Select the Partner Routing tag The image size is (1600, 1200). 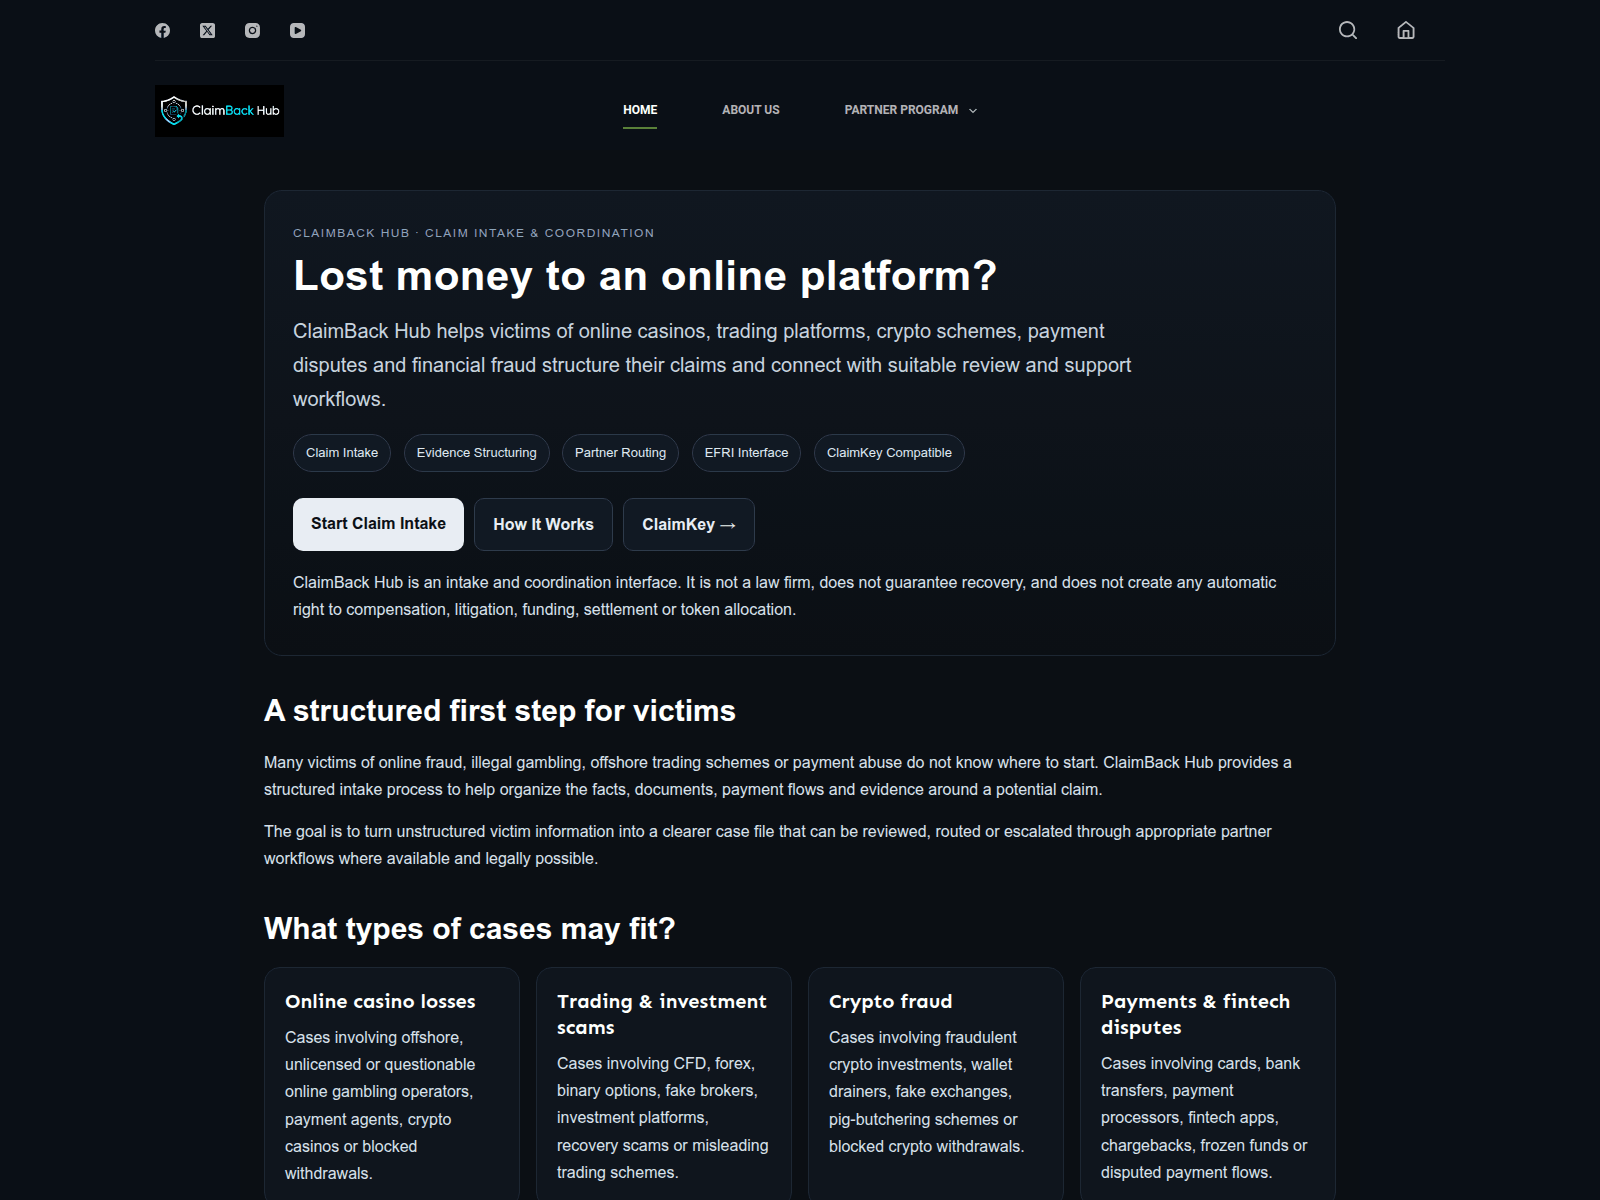[620, 453]
